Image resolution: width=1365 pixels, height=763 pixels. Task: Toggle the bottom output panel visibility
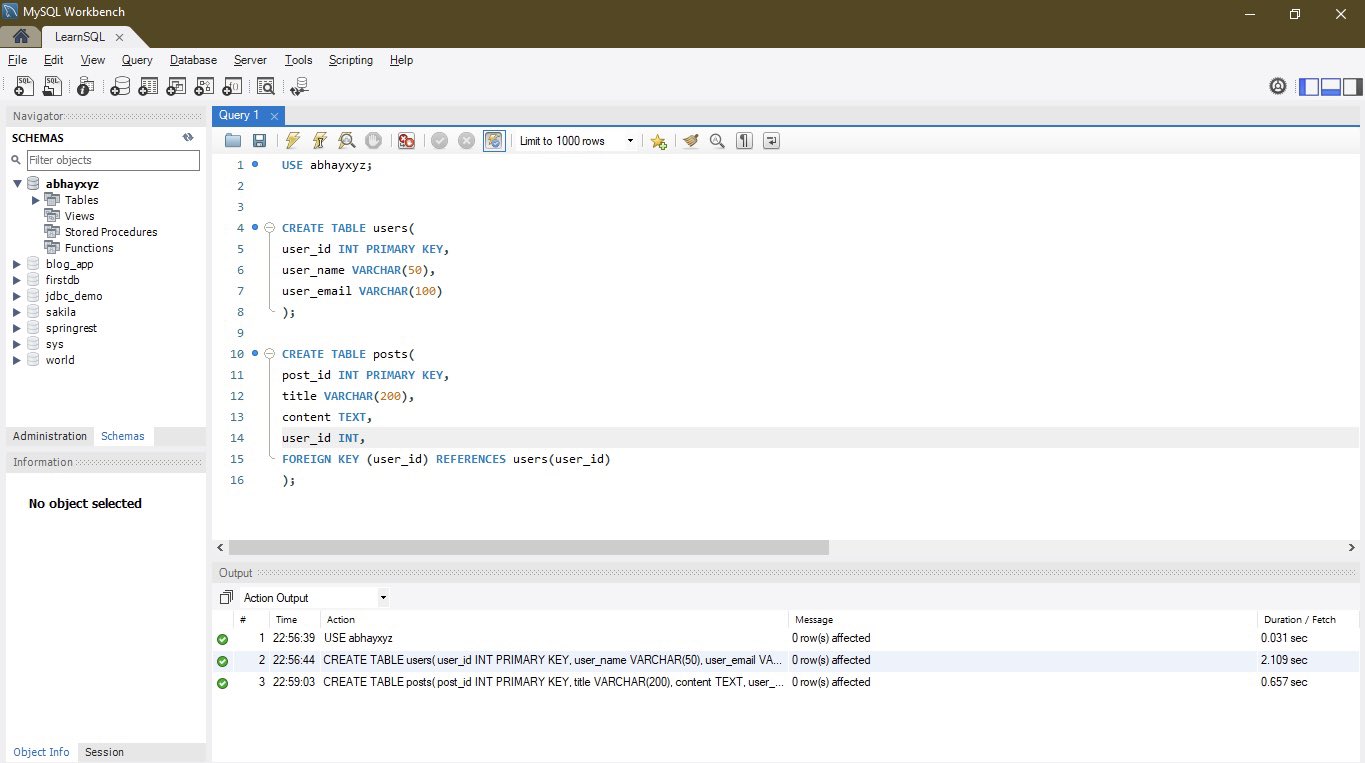tap(1330, 87)
